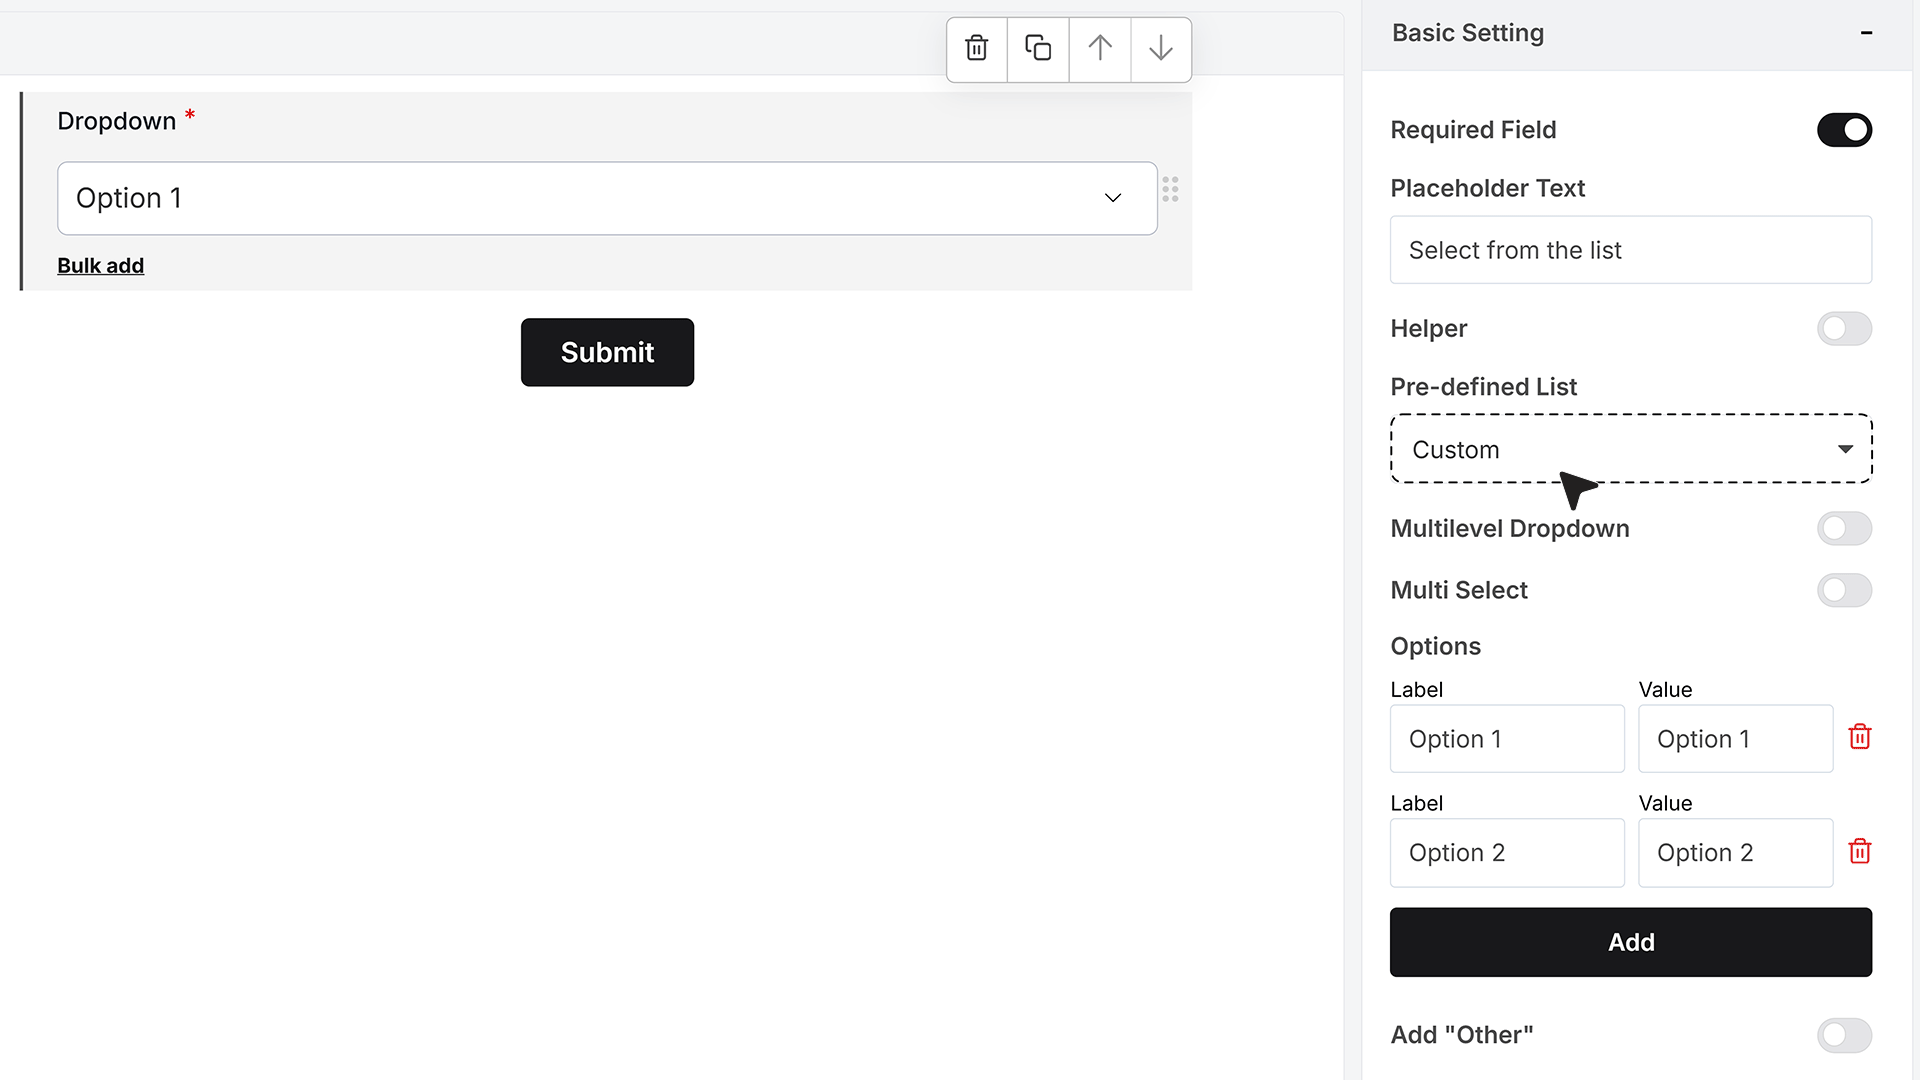Turn off the Required Field toggle

(x=1844, y=130)
